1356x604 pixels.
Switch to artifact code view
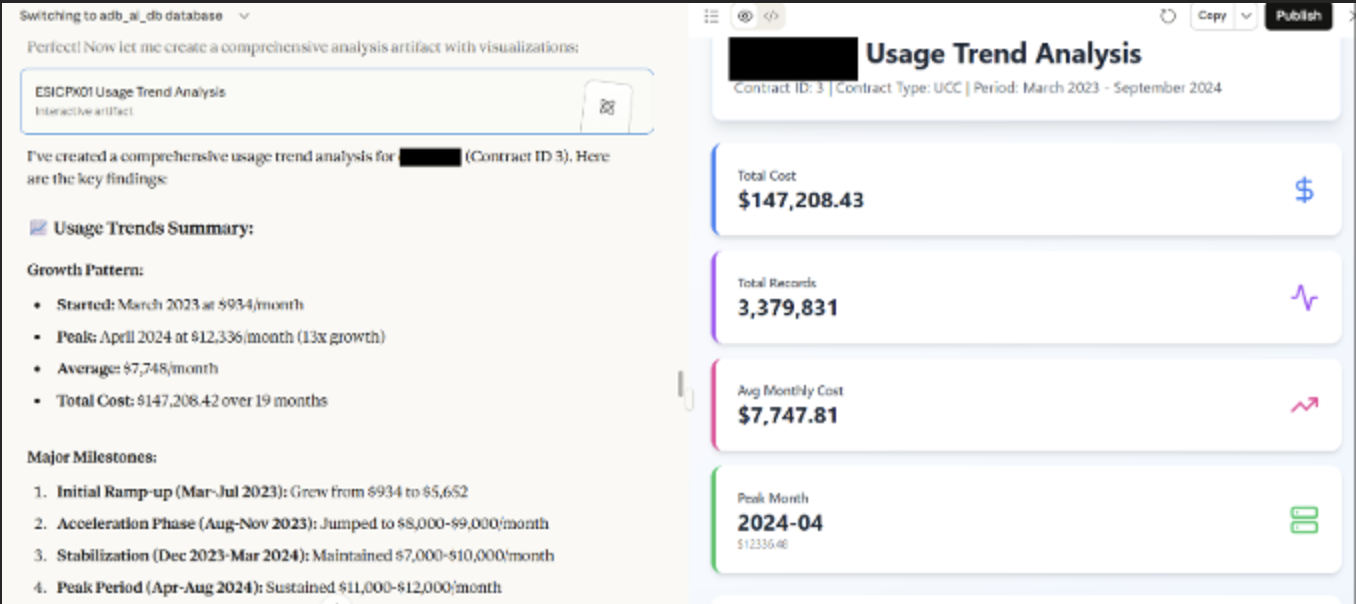coord(771,16)
